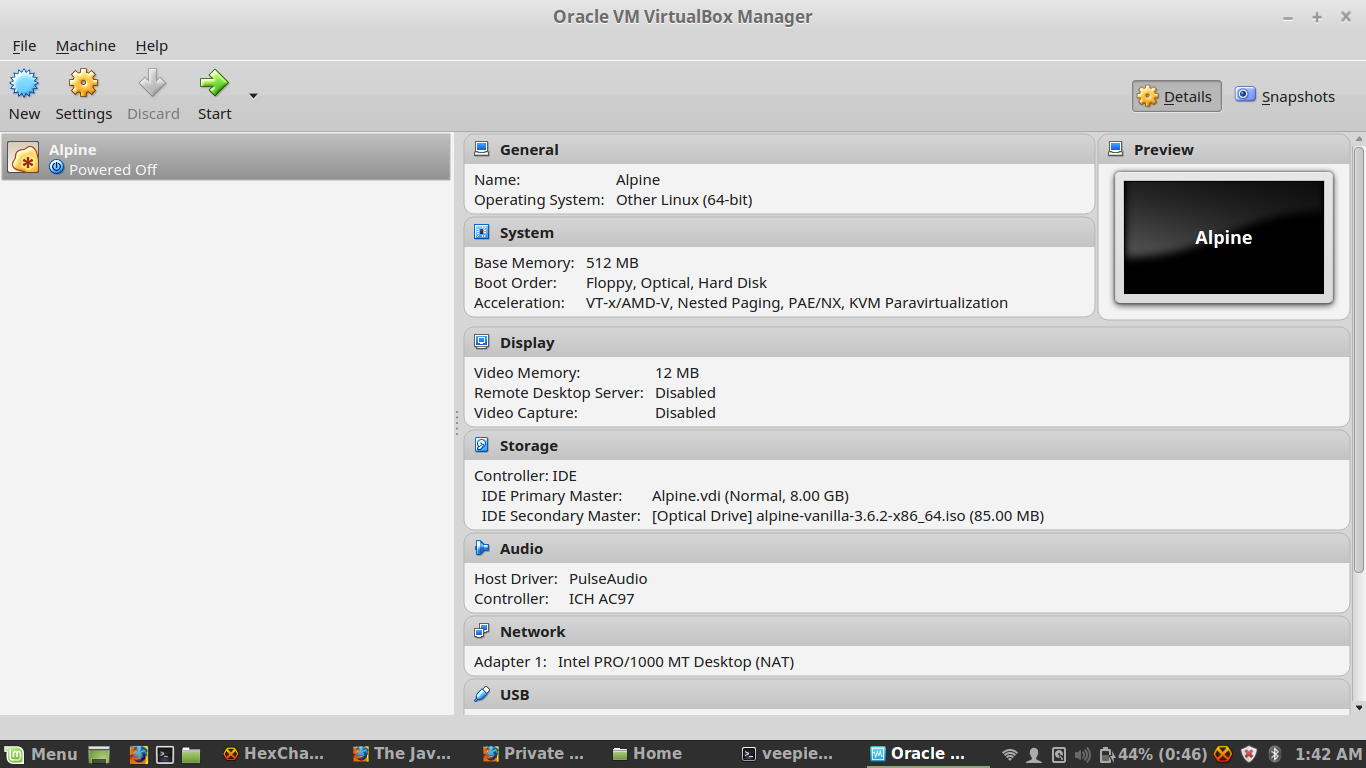Open the Bluetooth tray icon
The height and width of the screenshot is (768, 1366).
pos(1275,754)
